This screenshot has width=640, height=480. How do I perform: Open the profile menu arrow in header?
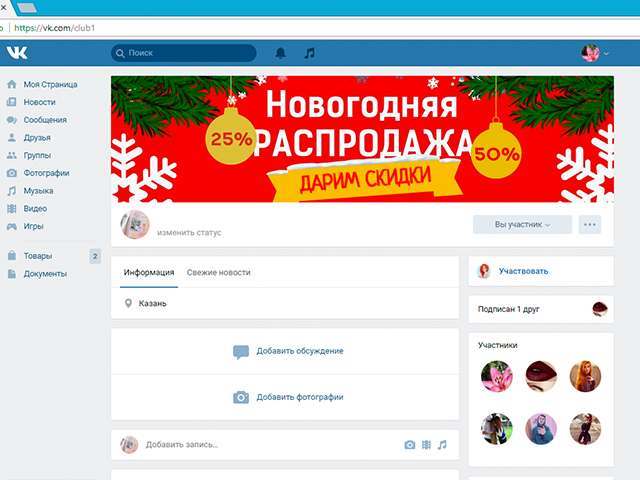pyautogui.click(x=607, y=53)
